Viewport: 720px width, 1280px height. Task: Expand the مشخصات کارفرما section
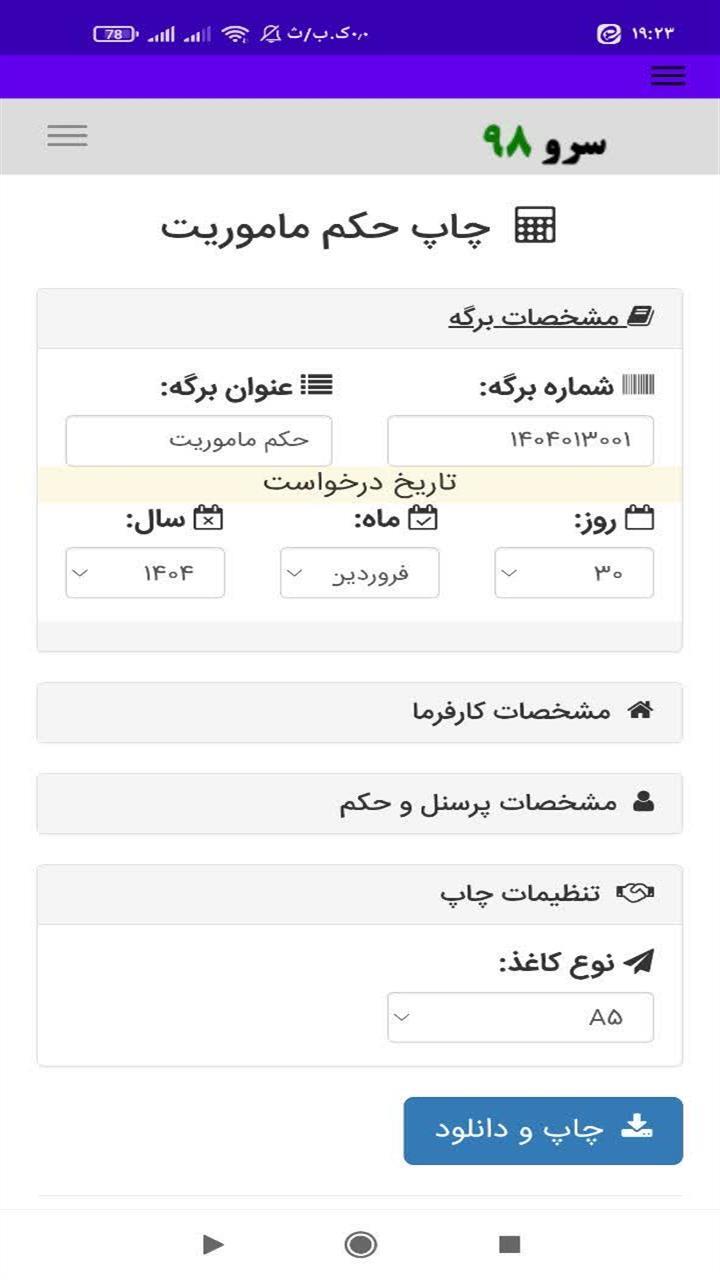point(360,712)
